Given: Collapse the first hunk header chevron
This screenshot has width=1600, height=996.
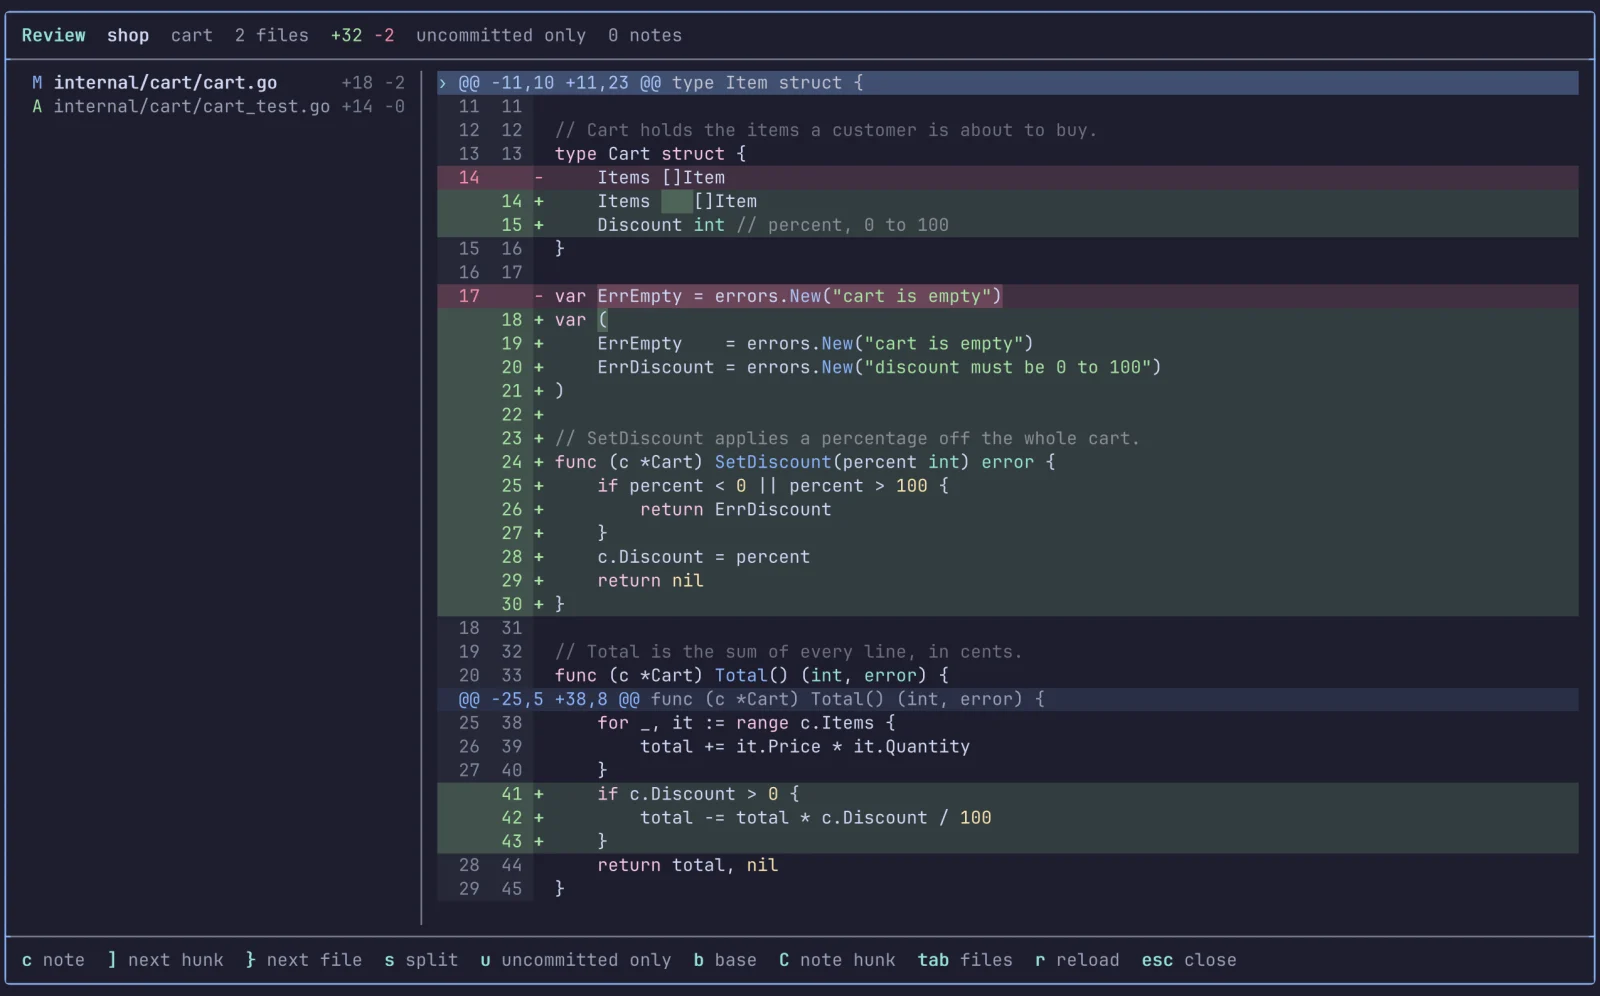Looking at the screenshot, I should [x=443, y=83].
